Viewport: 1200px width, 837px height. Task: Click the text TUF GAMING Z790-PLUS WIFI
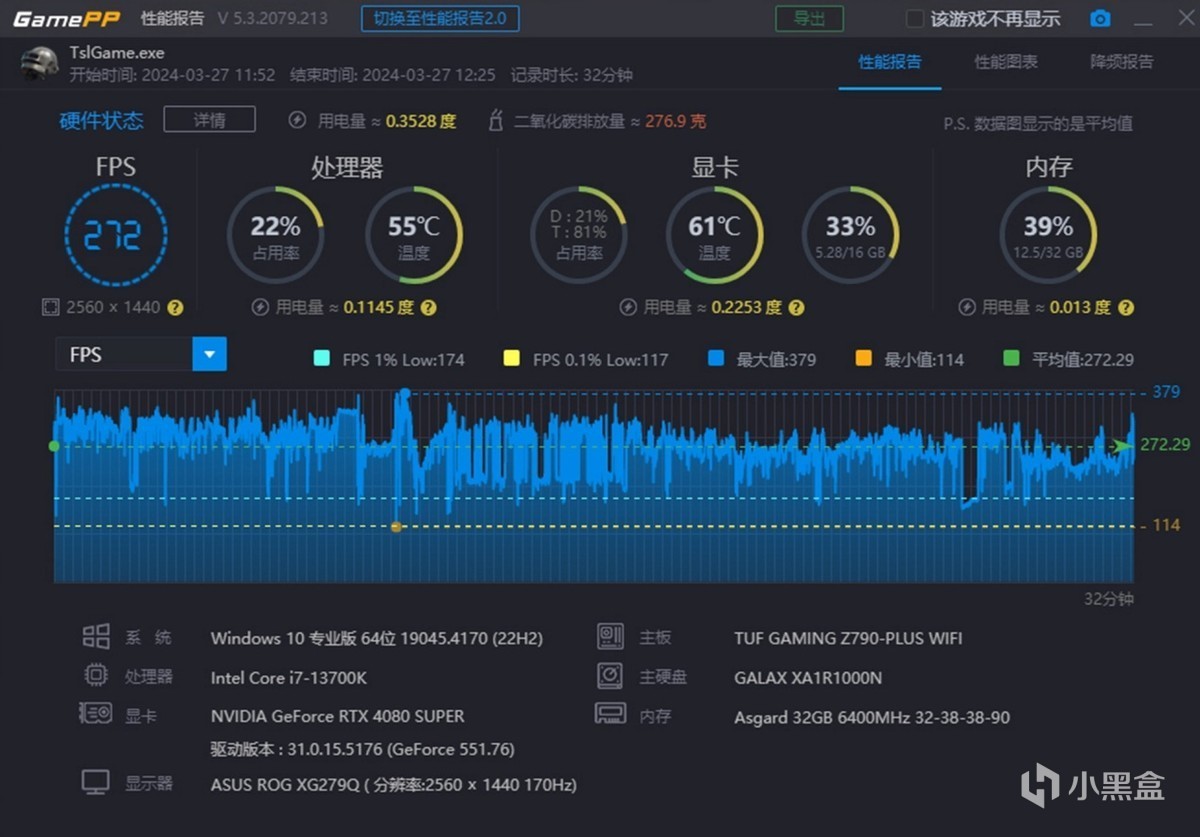click(x=848, y=638)
